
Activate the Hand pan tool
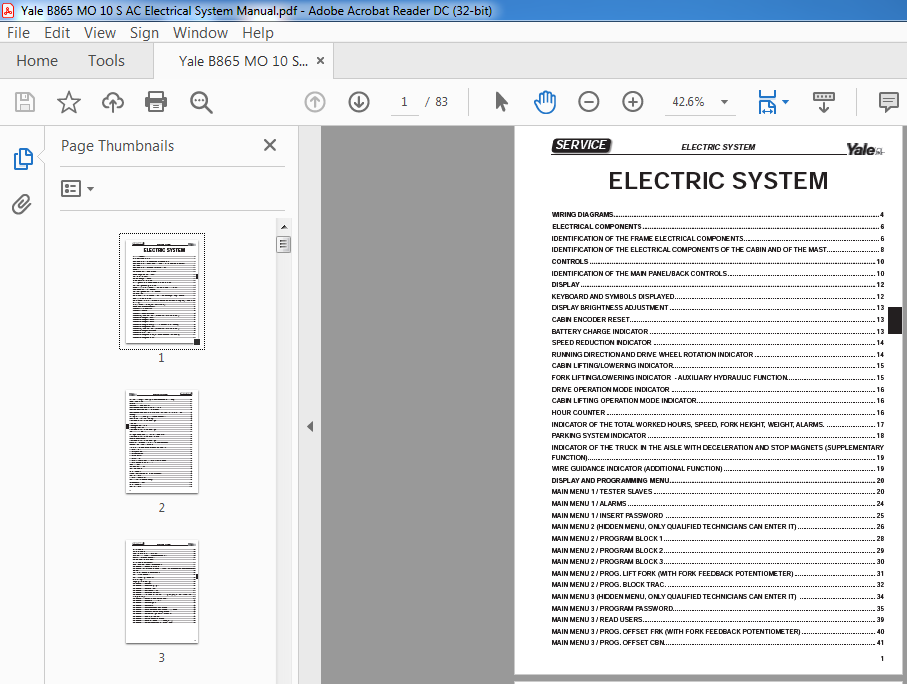tap(545, 102)
